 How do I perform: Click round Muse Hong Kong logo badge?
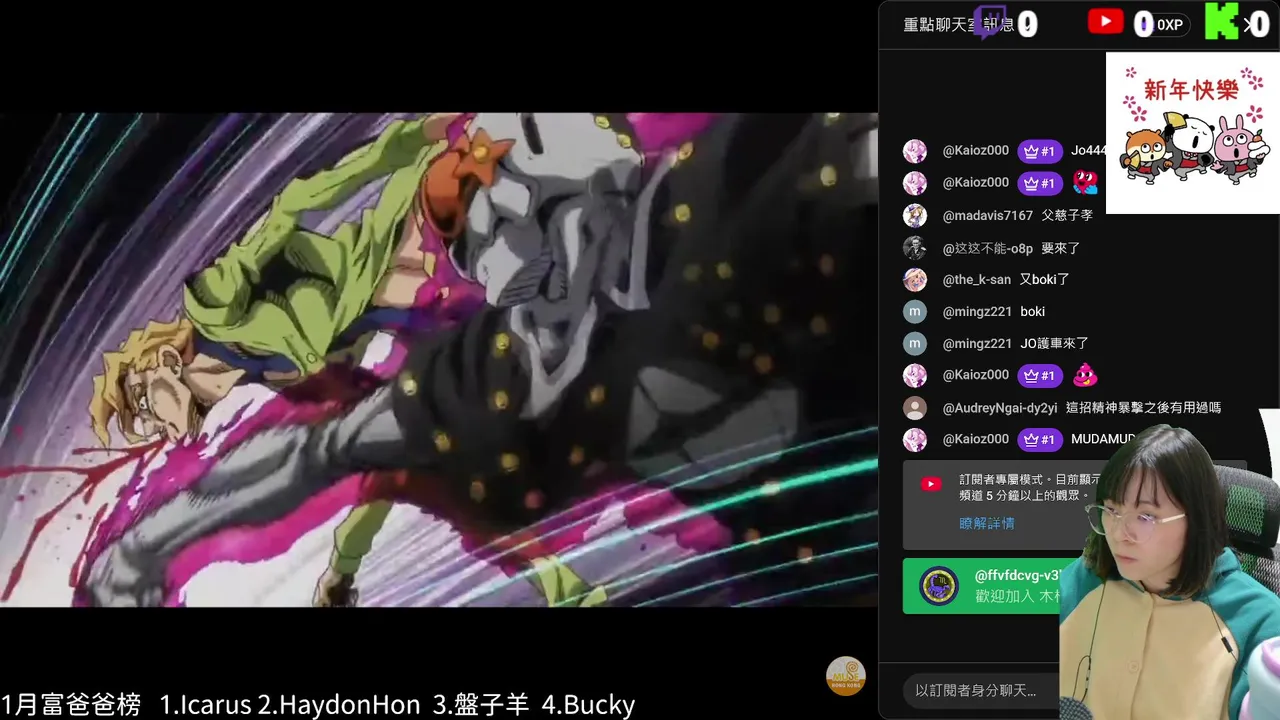coord(845,676)
